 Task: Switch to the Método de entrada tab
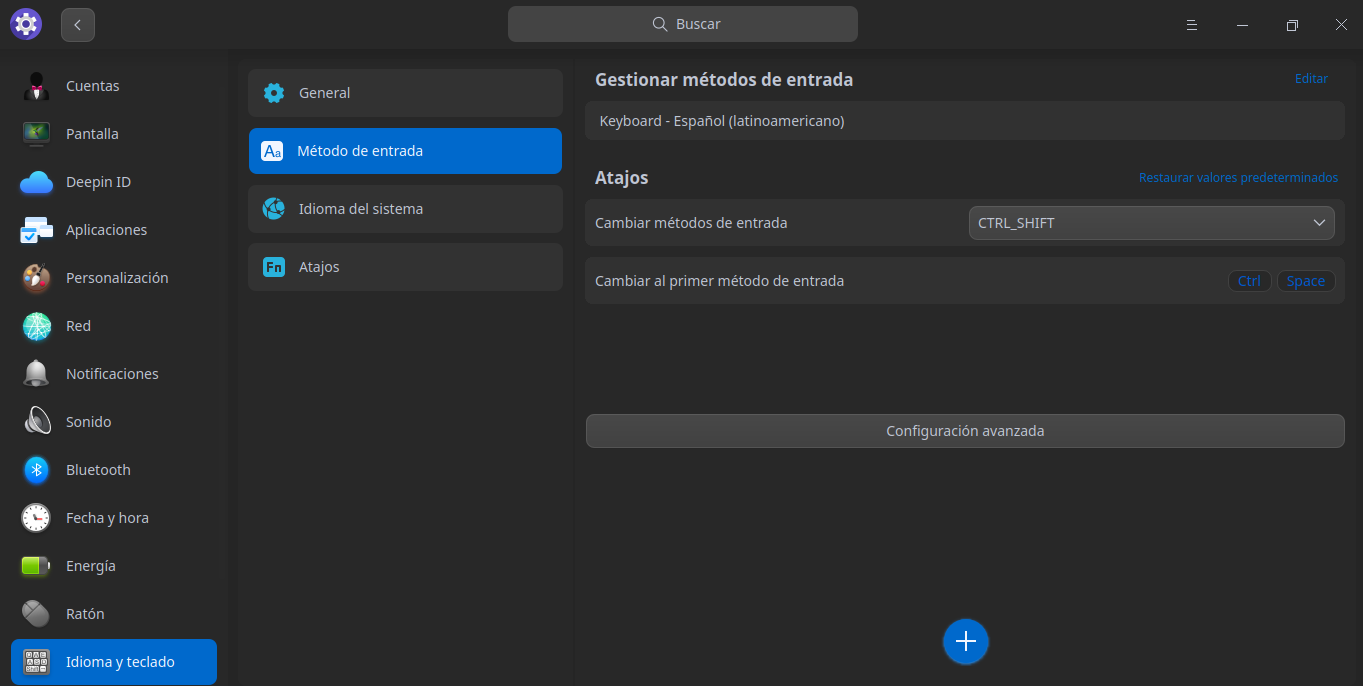click(x=405, y=151)
